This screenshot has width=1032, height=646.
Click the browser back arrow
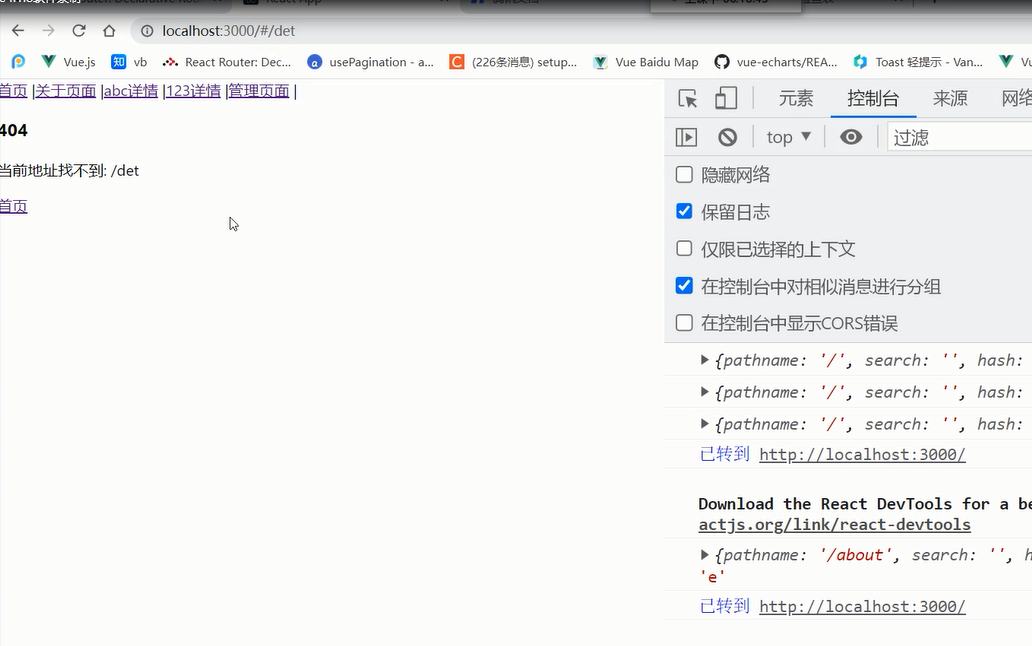(17, 30)
